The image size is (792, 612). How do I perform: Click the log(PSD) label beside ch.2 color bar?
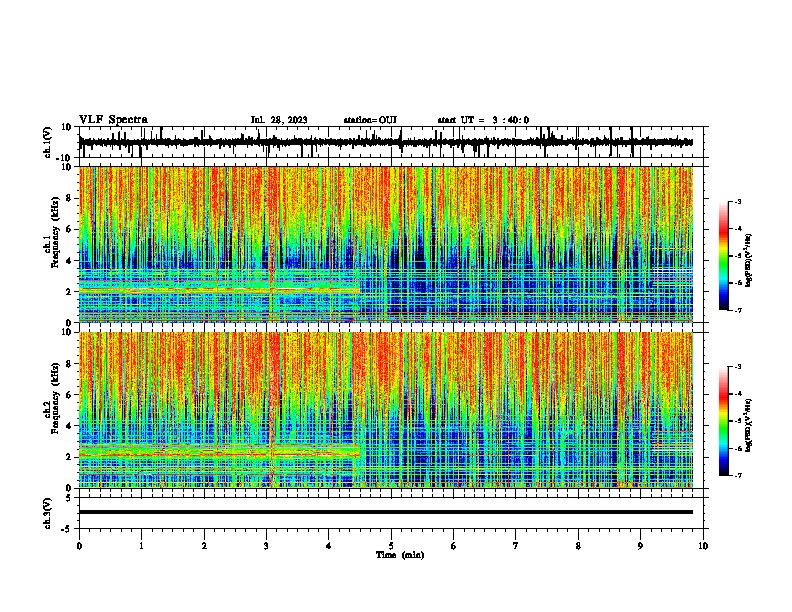point(748,425)
